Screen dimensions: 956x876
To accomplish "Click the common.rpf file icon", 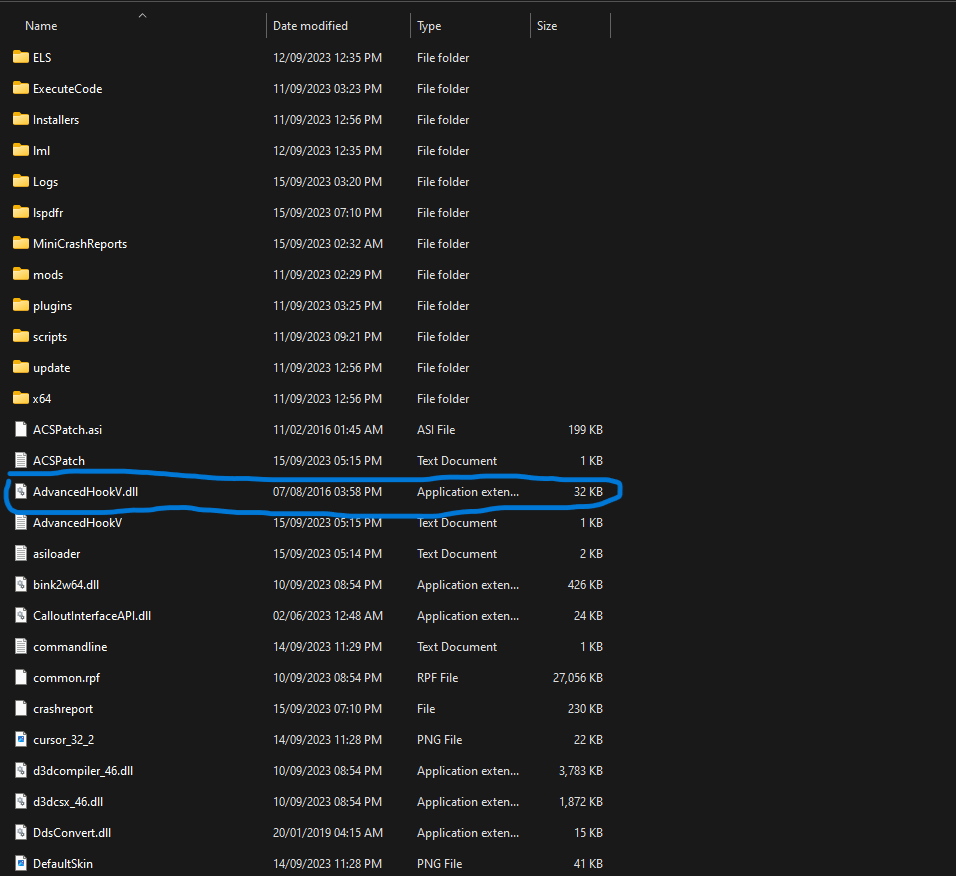I will (21, 677).
